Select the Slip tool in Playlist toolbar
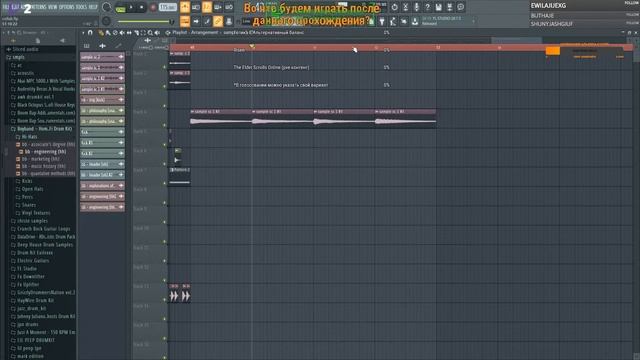This screenshot has width=640, height=360. click(x=129, y=33)
